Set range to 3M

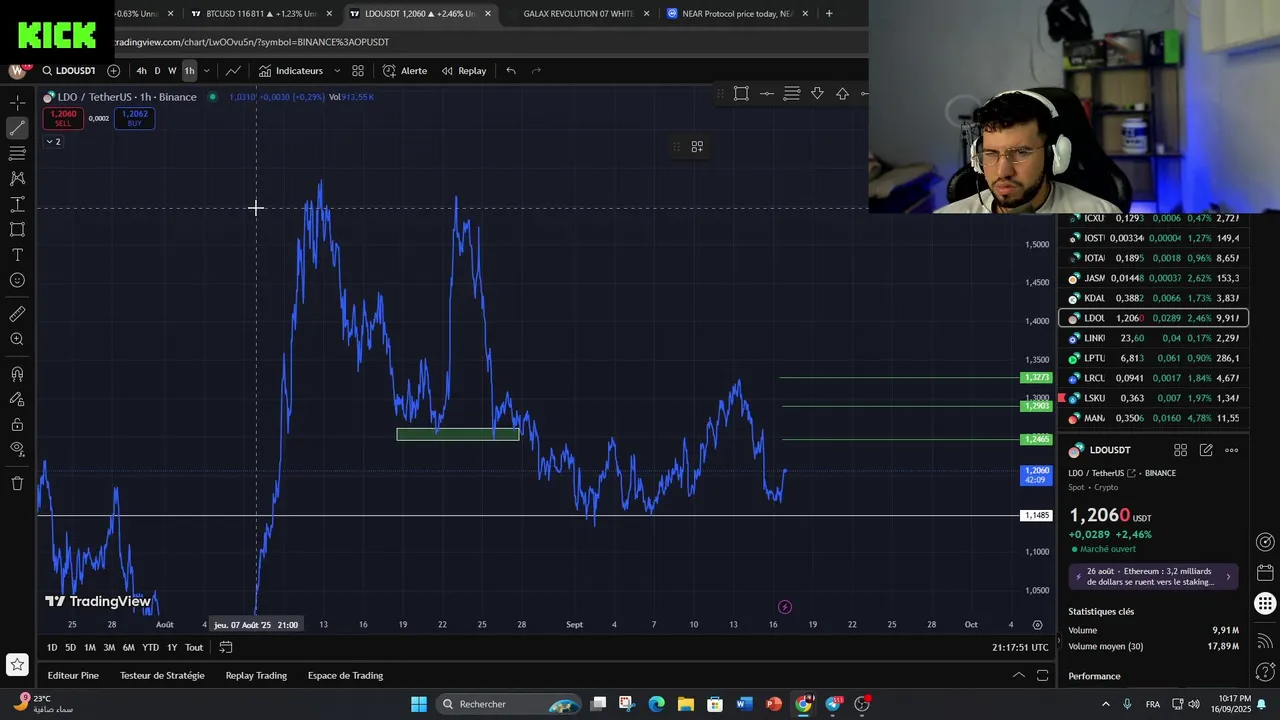(109, 648)
